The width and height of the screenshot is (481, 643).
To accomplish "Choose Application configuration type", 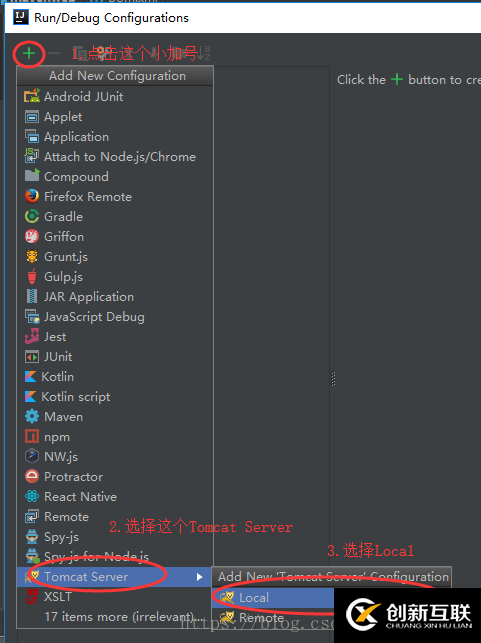I will [115, 137].
